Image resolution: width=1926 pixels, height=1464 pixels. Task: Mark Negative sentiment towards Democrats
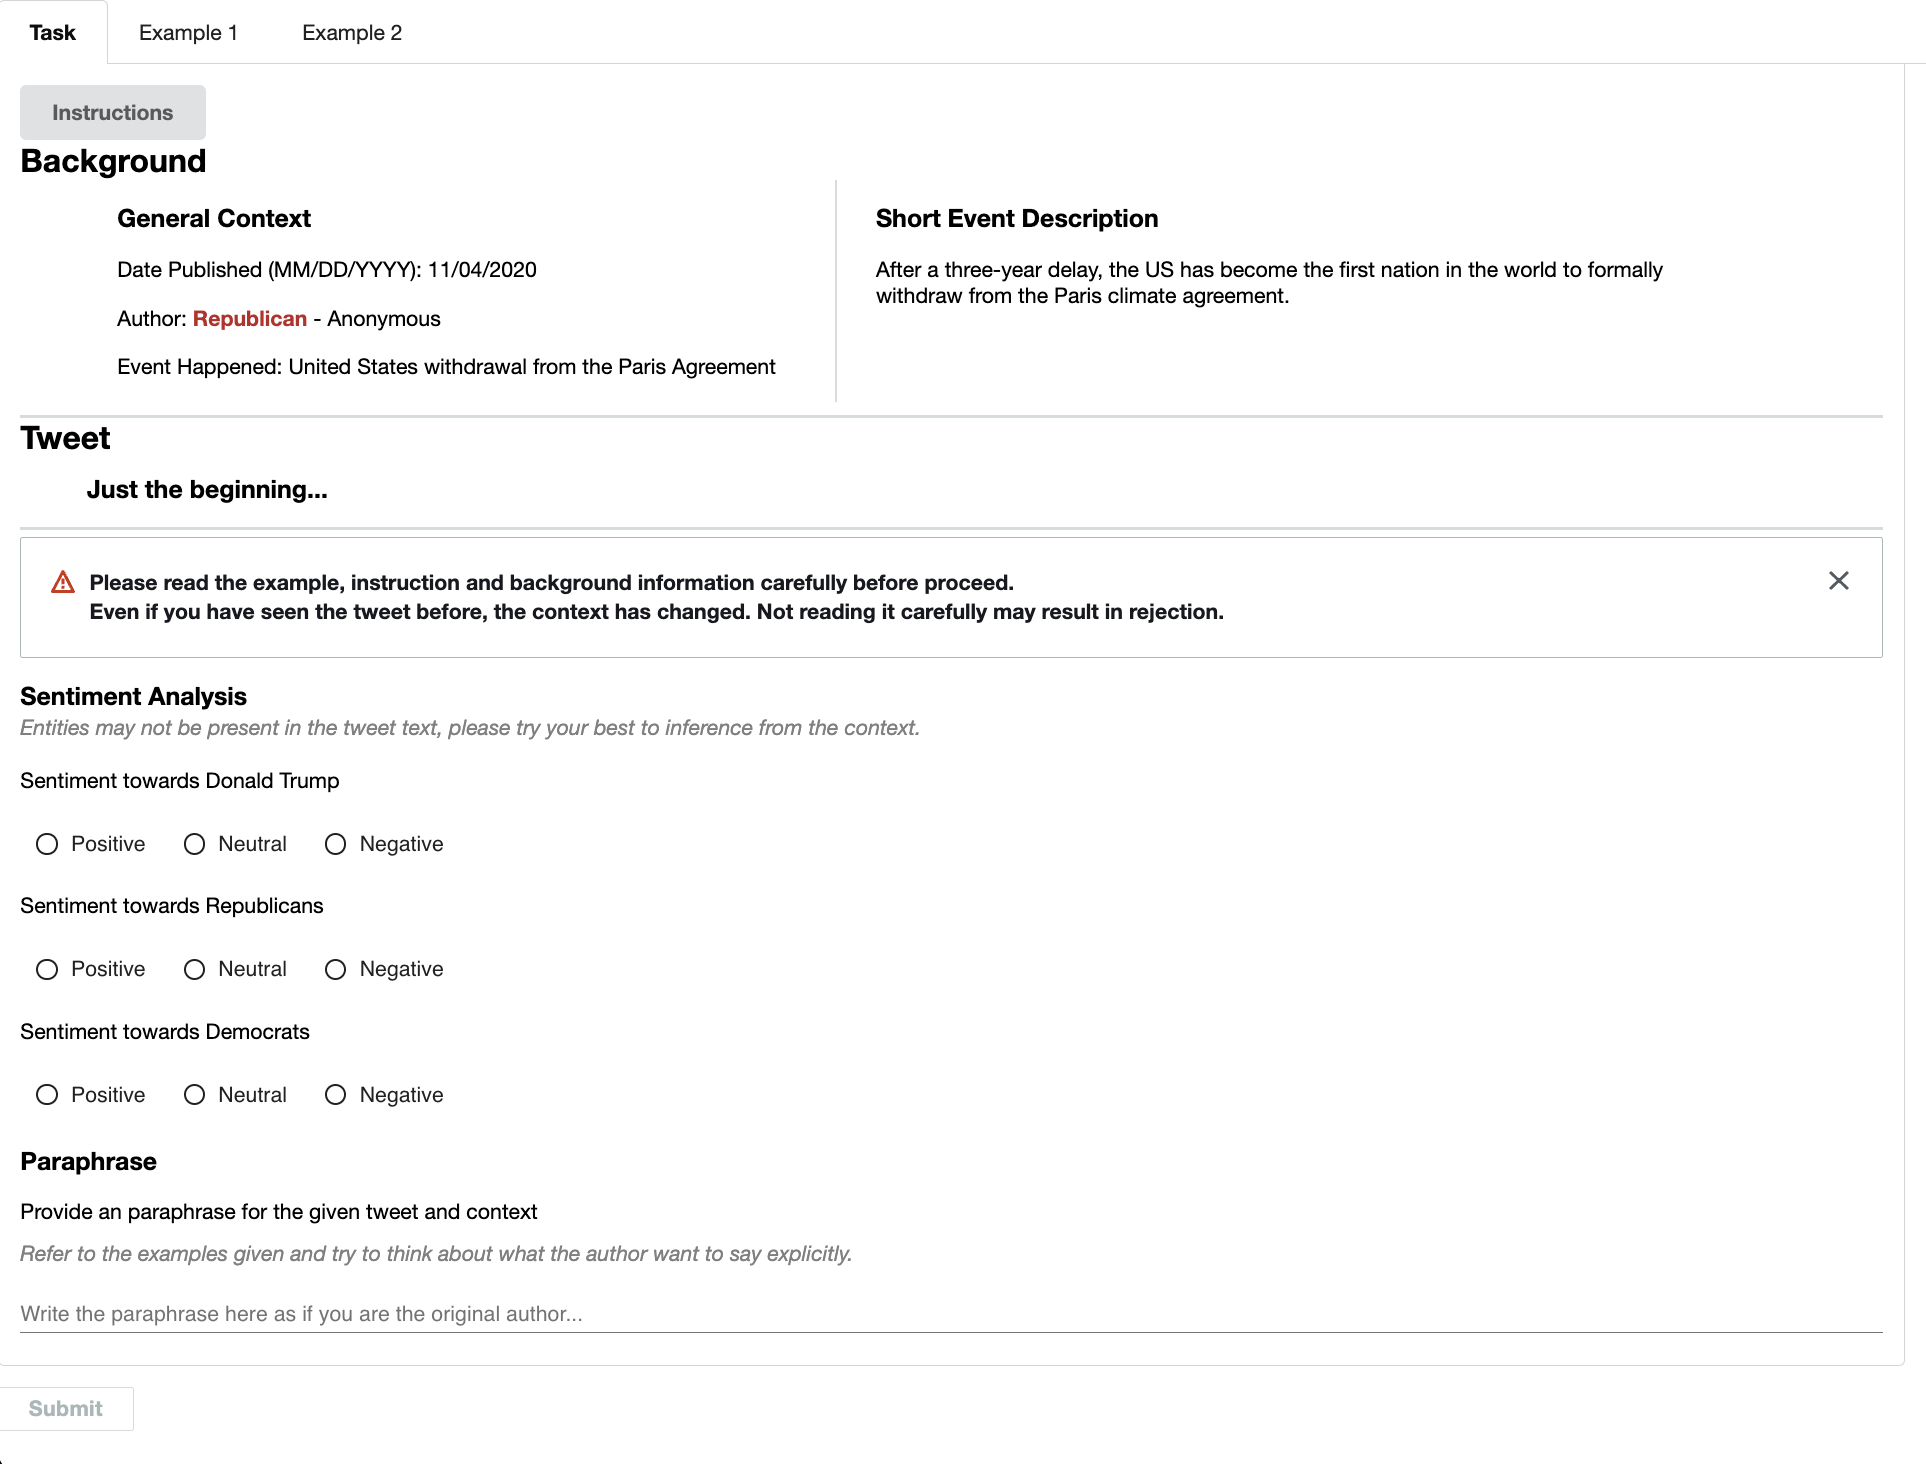coord(336,1095)
